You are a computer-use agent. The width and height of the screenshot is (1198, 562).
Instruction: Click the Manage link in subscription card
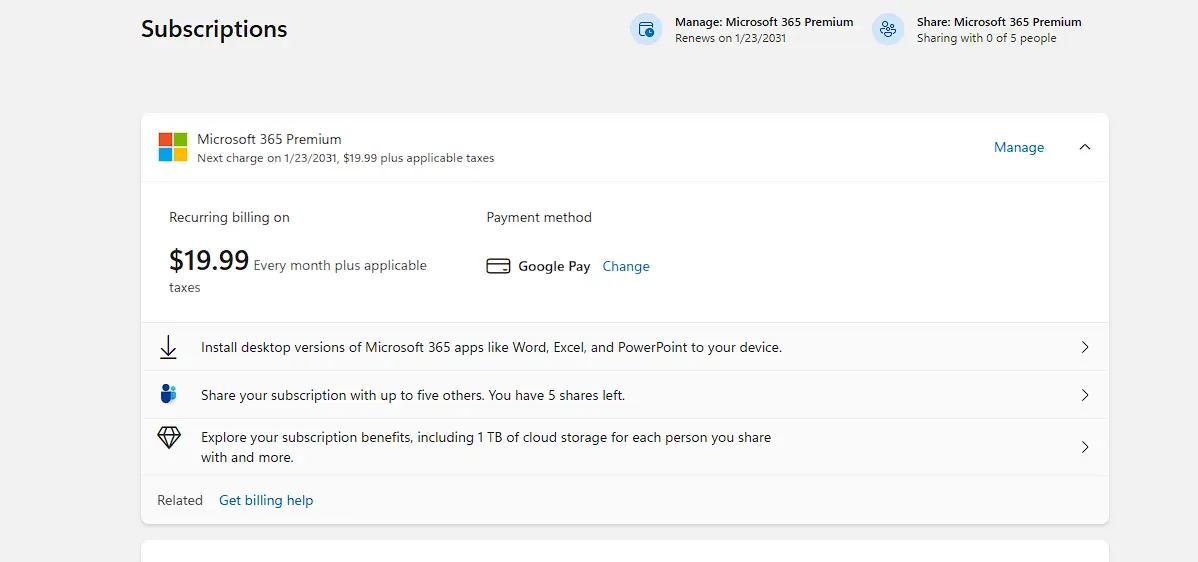coord(1018,147)
